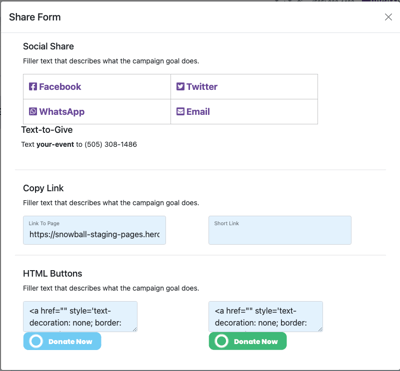The image size is (400, 371).
Task: Share via the WhatsApp link text
Action: [x=62, y=112]
